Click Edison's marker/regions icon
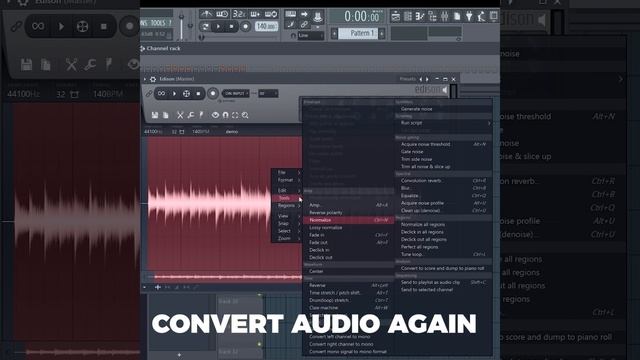Screen dimensions: 640x360 pyautogui.click(x=201, y=116)
